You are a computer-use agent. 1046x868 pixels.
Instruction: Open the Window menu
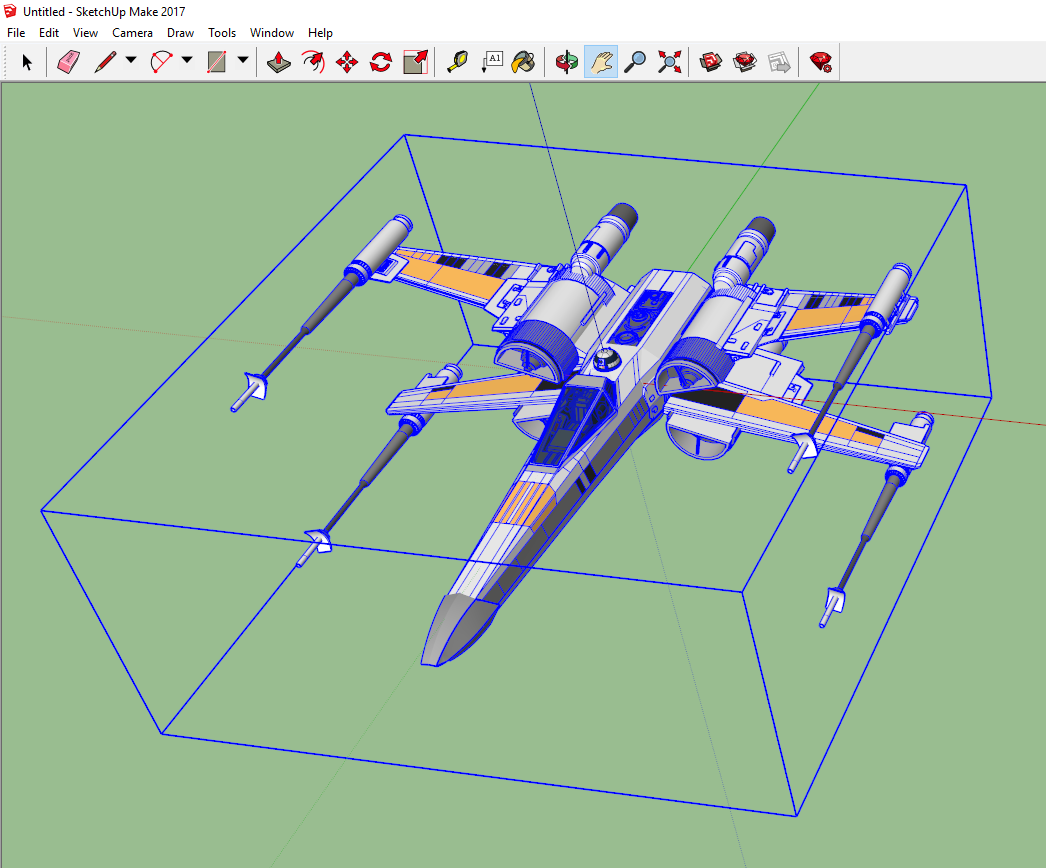click(272, 33)
